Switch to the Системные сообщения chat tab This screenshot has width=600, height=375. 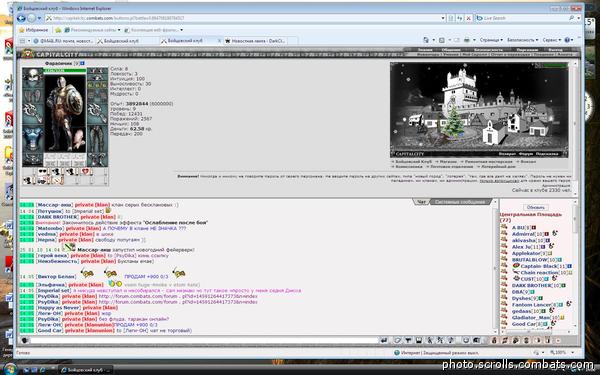click(x=460, y=202)
